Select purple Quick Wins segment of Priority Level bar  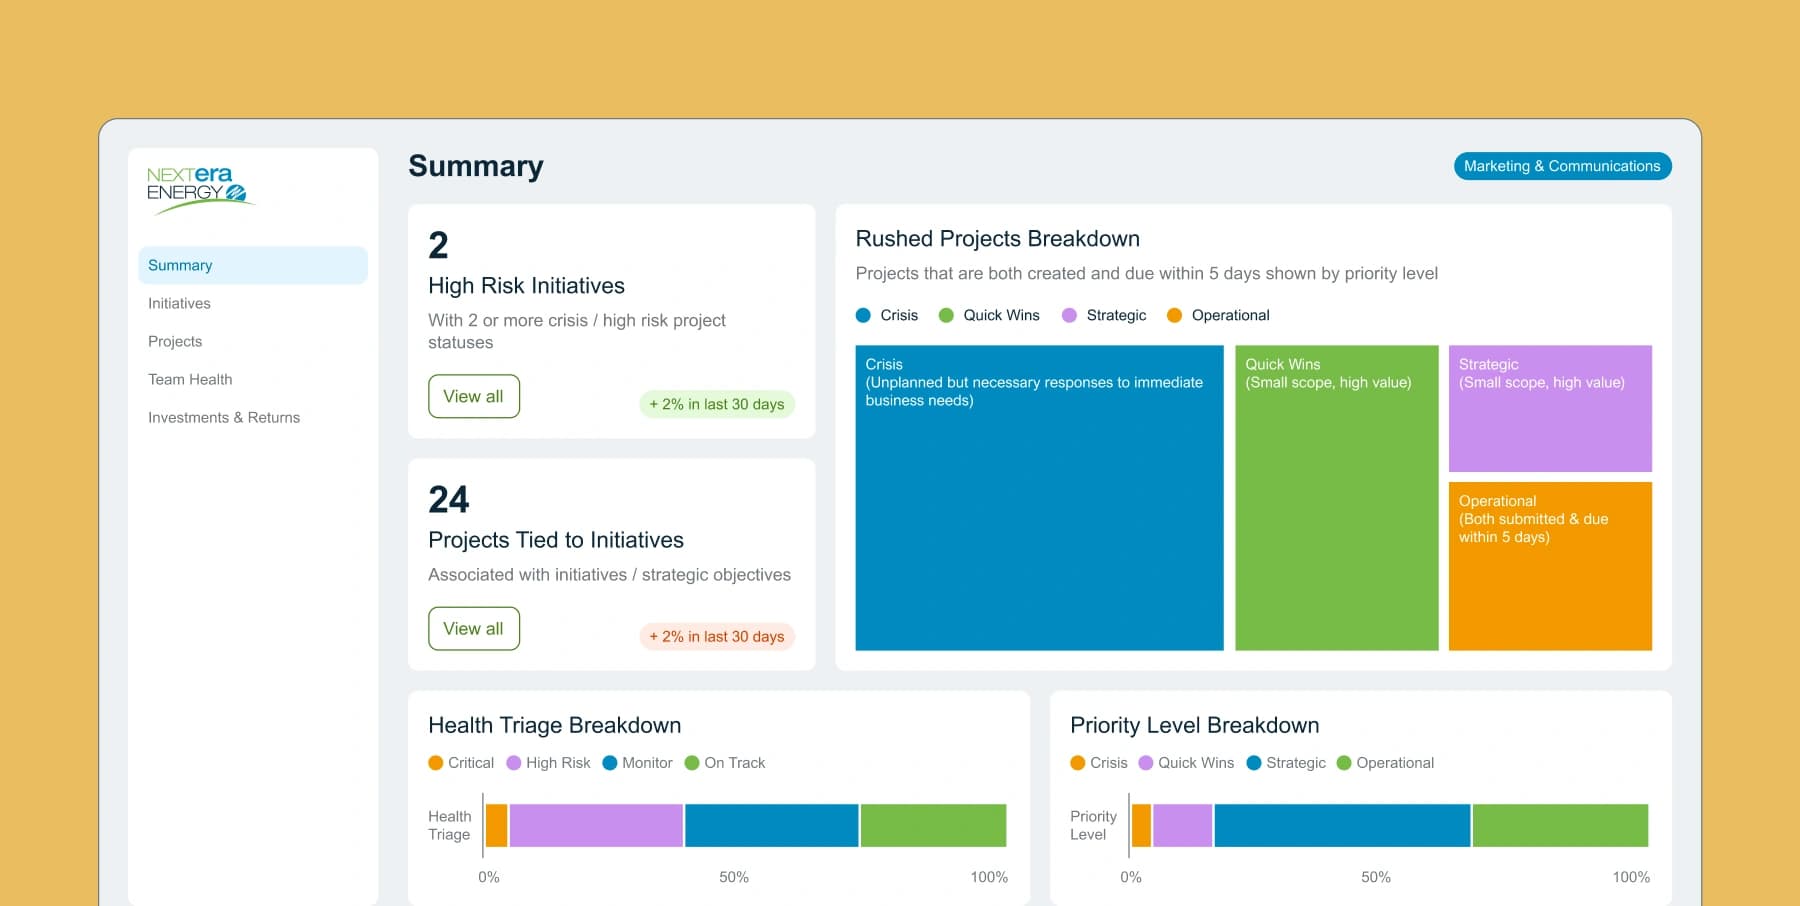pyautogui.click(x=1183, y=826)
